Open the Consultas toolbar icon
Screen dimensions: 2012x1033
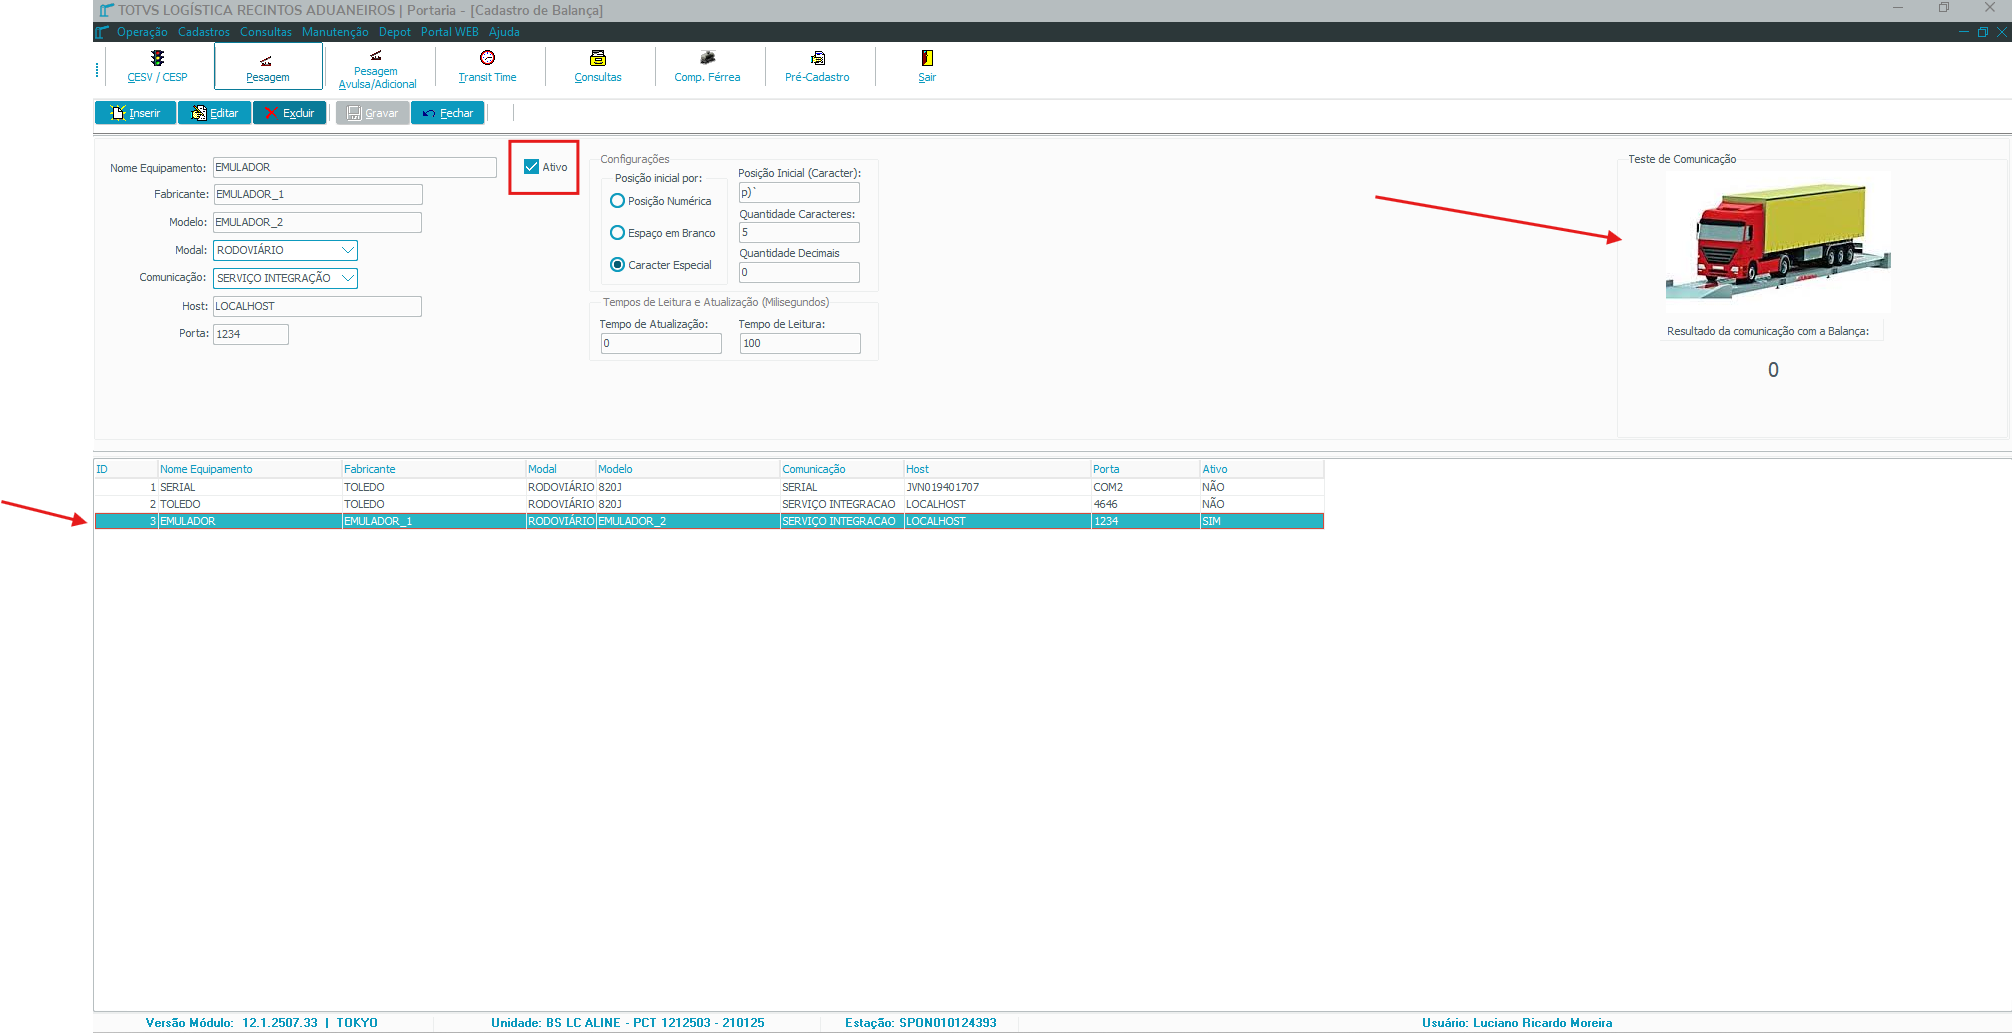click(598, 58)
